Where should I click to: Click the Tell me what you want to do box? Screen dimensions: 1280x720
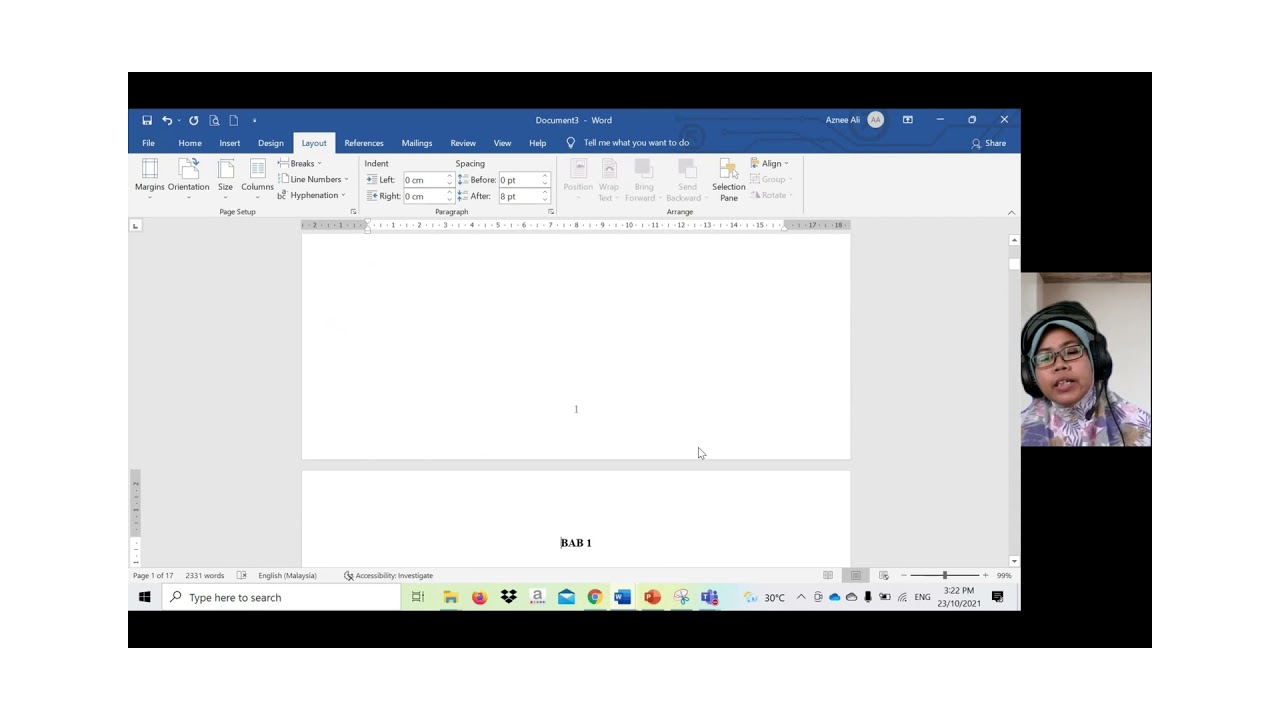(x=636, y=143)
